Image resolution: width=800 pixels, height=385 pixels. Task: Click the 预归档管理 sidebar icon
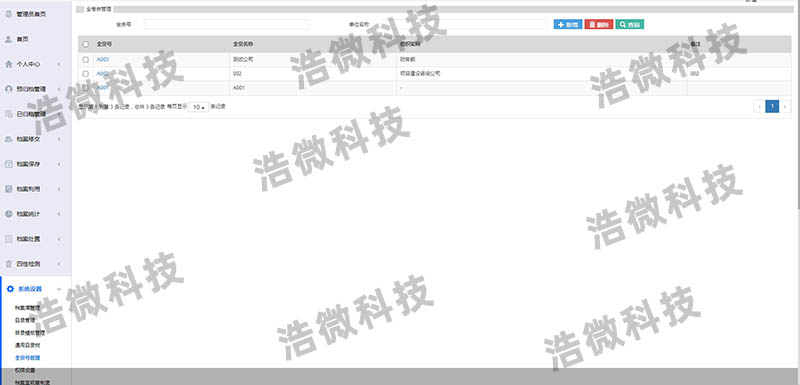(8, 89)
